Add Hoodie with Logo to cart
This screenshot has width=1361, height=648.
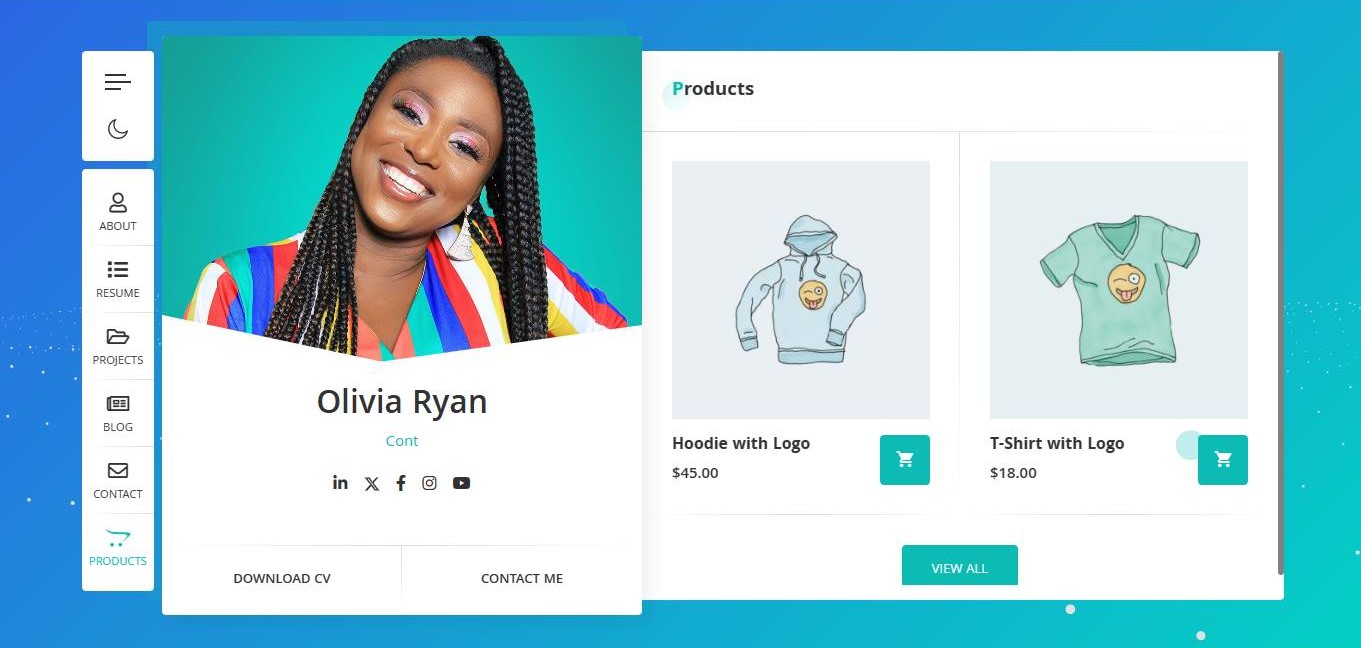coord(905,460)
